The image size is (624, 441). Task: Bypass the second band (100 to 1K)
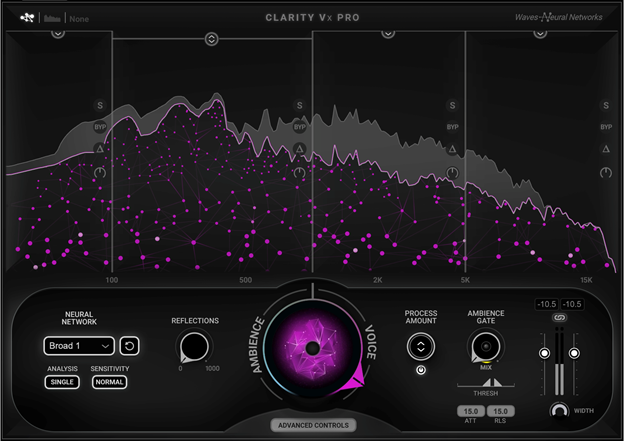(299, 127)
